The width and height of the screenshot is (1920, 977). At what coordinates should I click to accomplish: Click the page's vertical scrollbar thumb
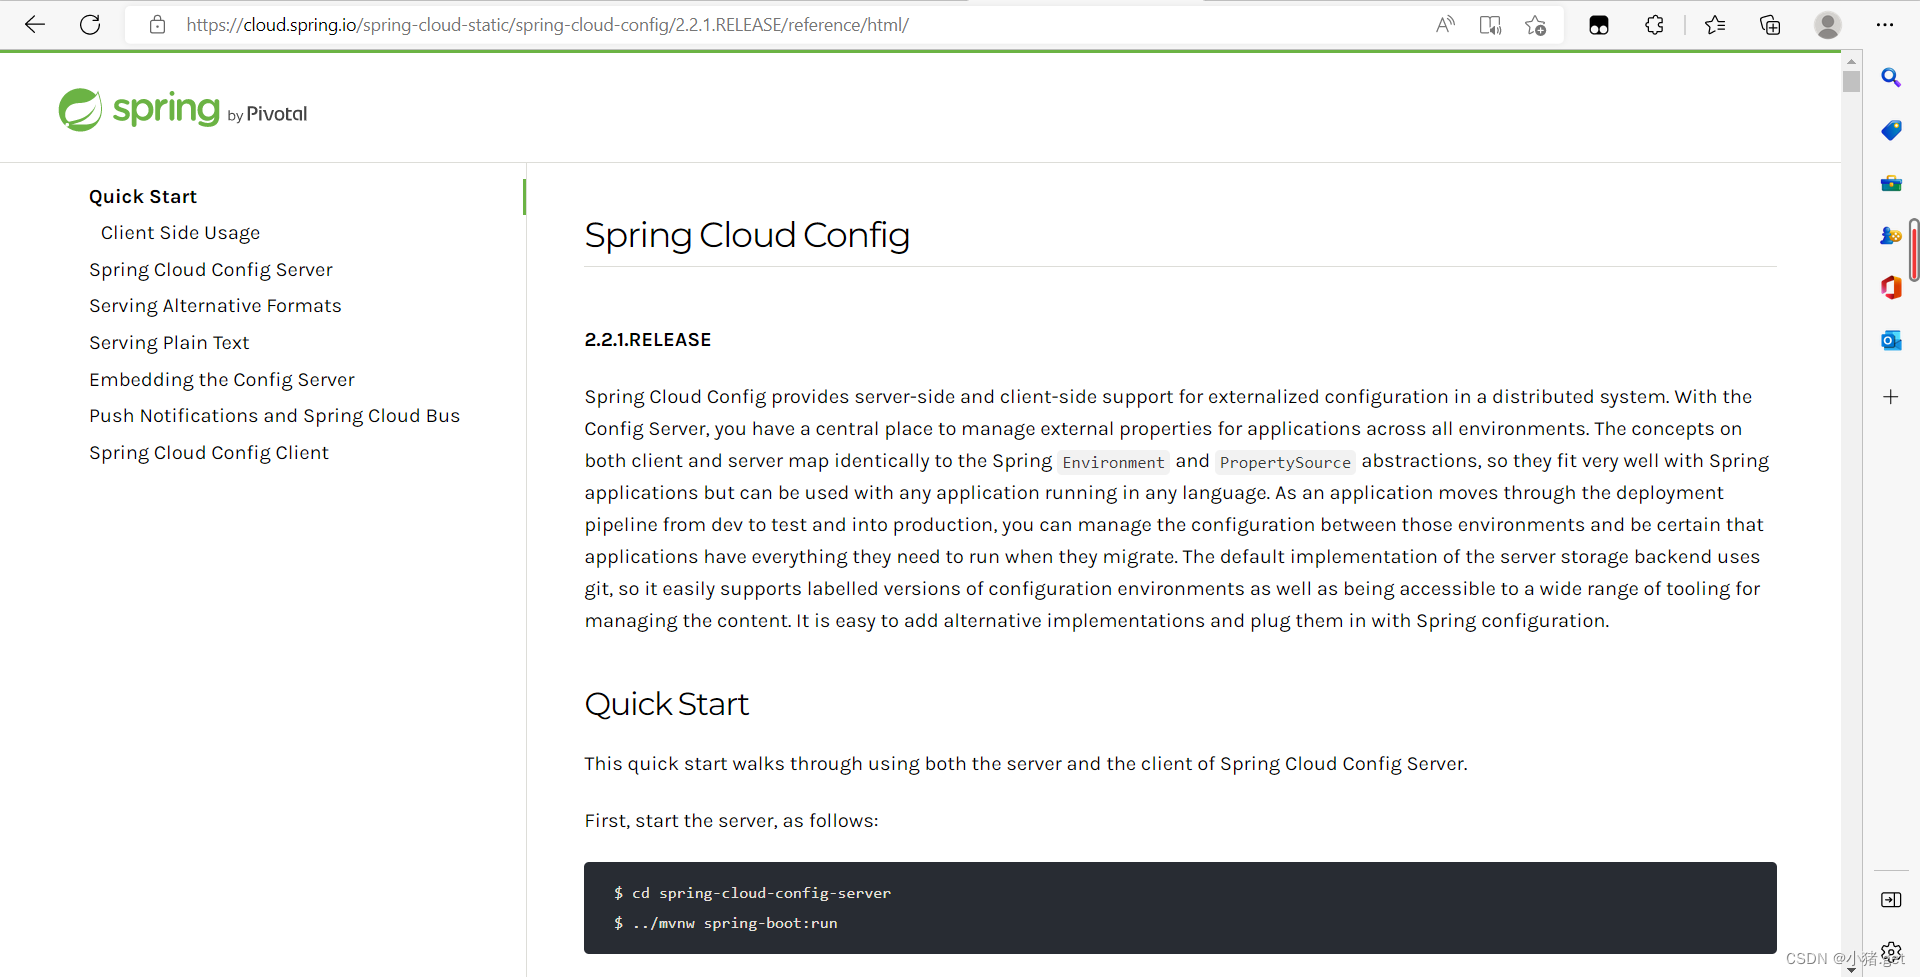point(1851,80)
